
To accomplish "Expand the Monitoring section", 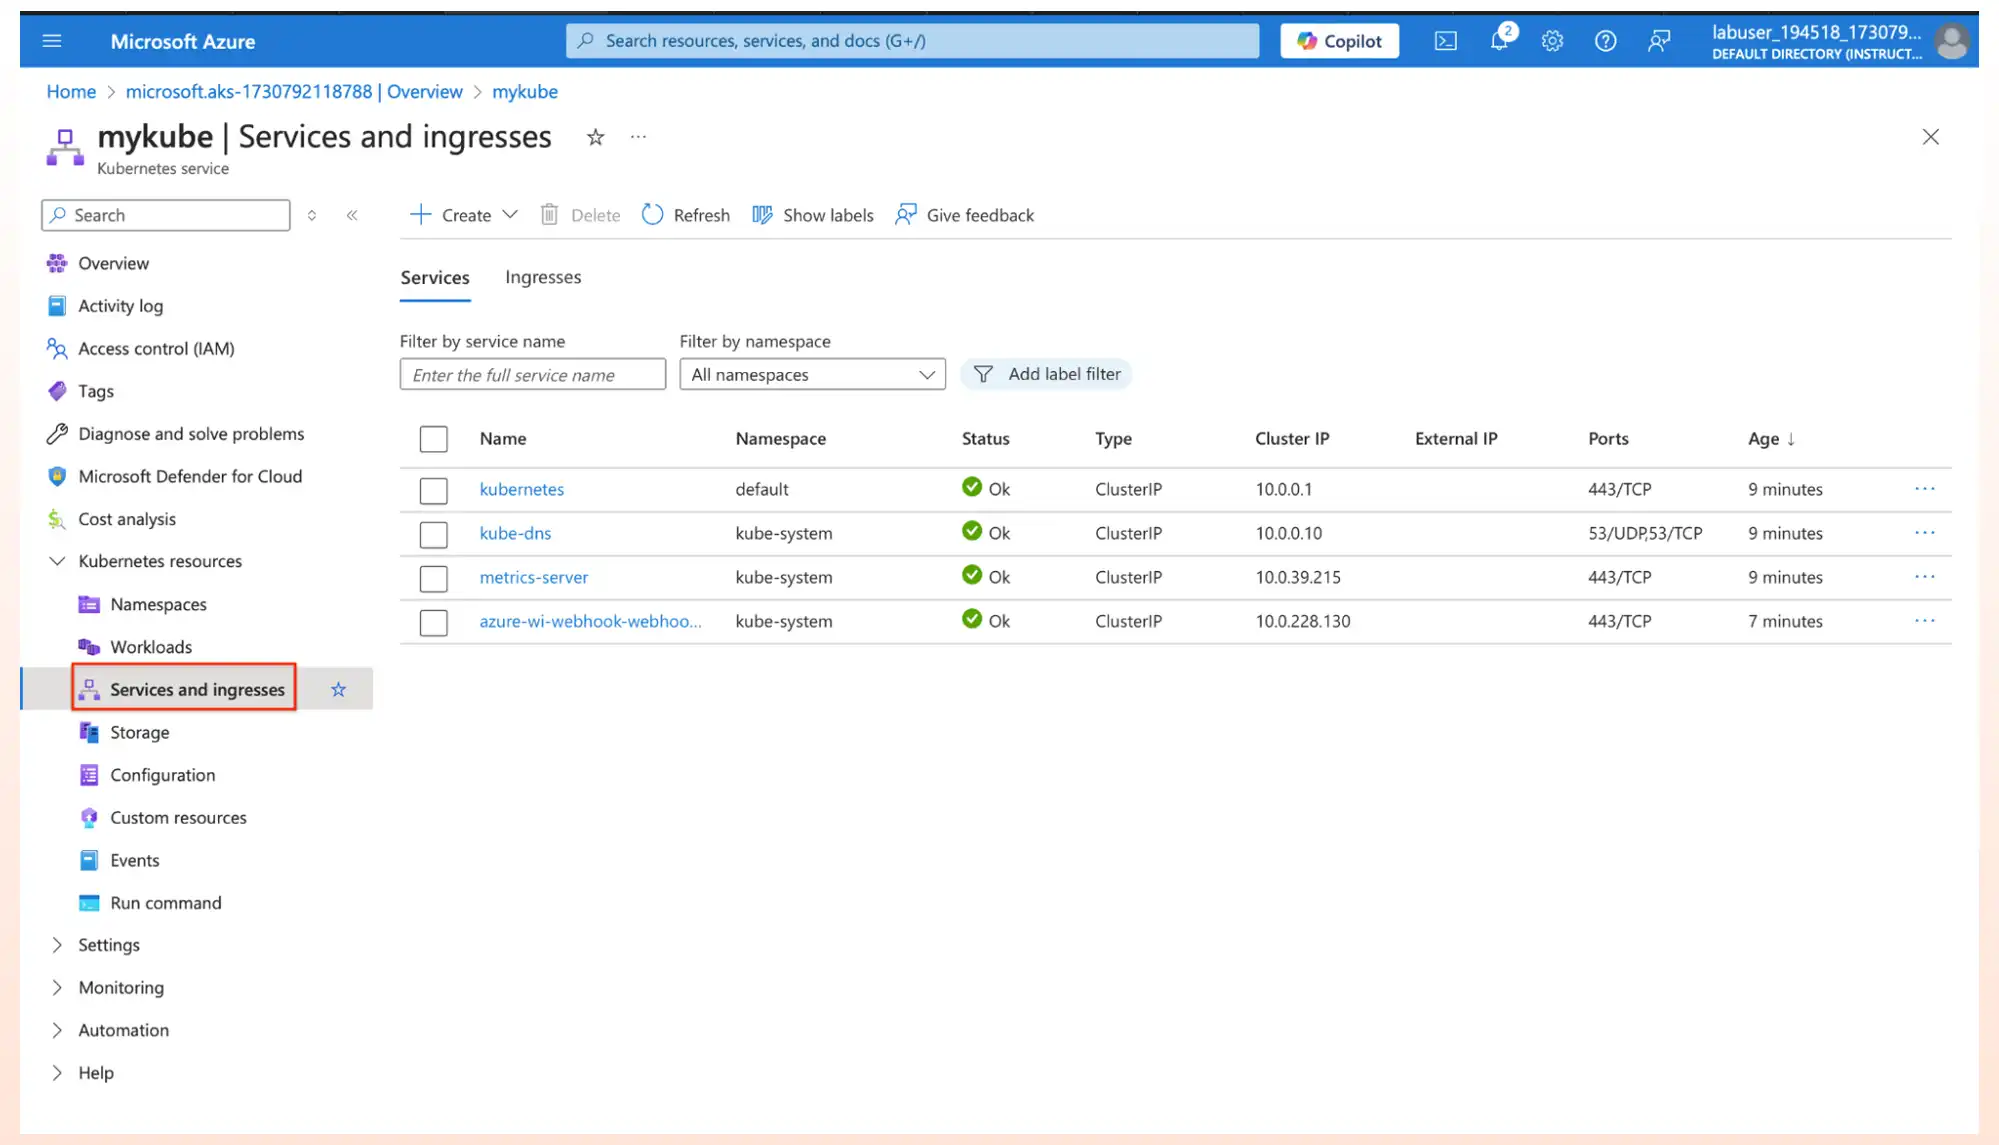I will (x=57, y=988).
